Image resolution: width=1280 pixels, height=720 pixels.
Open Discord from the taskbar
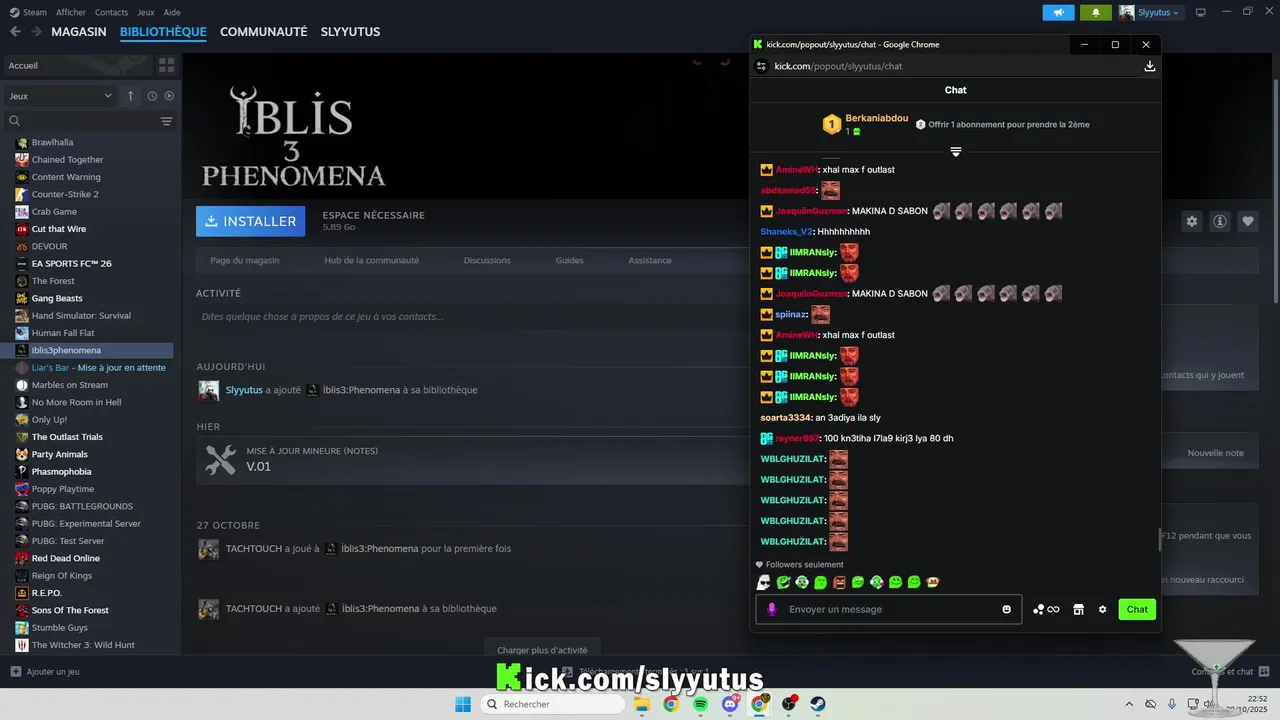point(730,704)
